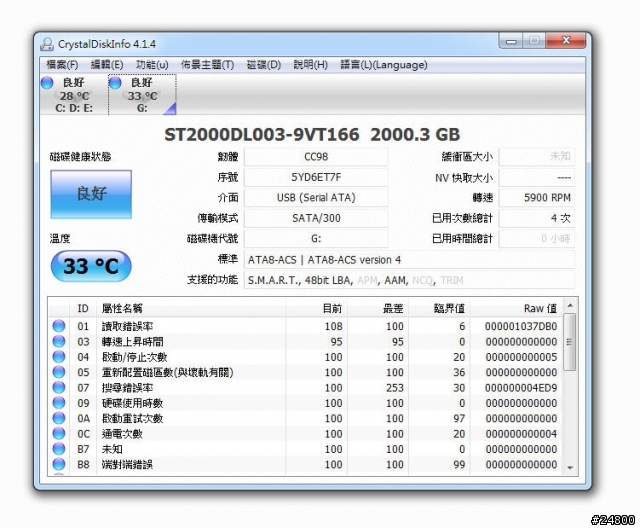Select the C: D: E: disk tab
640x528 pixels.
pos(73,95)
